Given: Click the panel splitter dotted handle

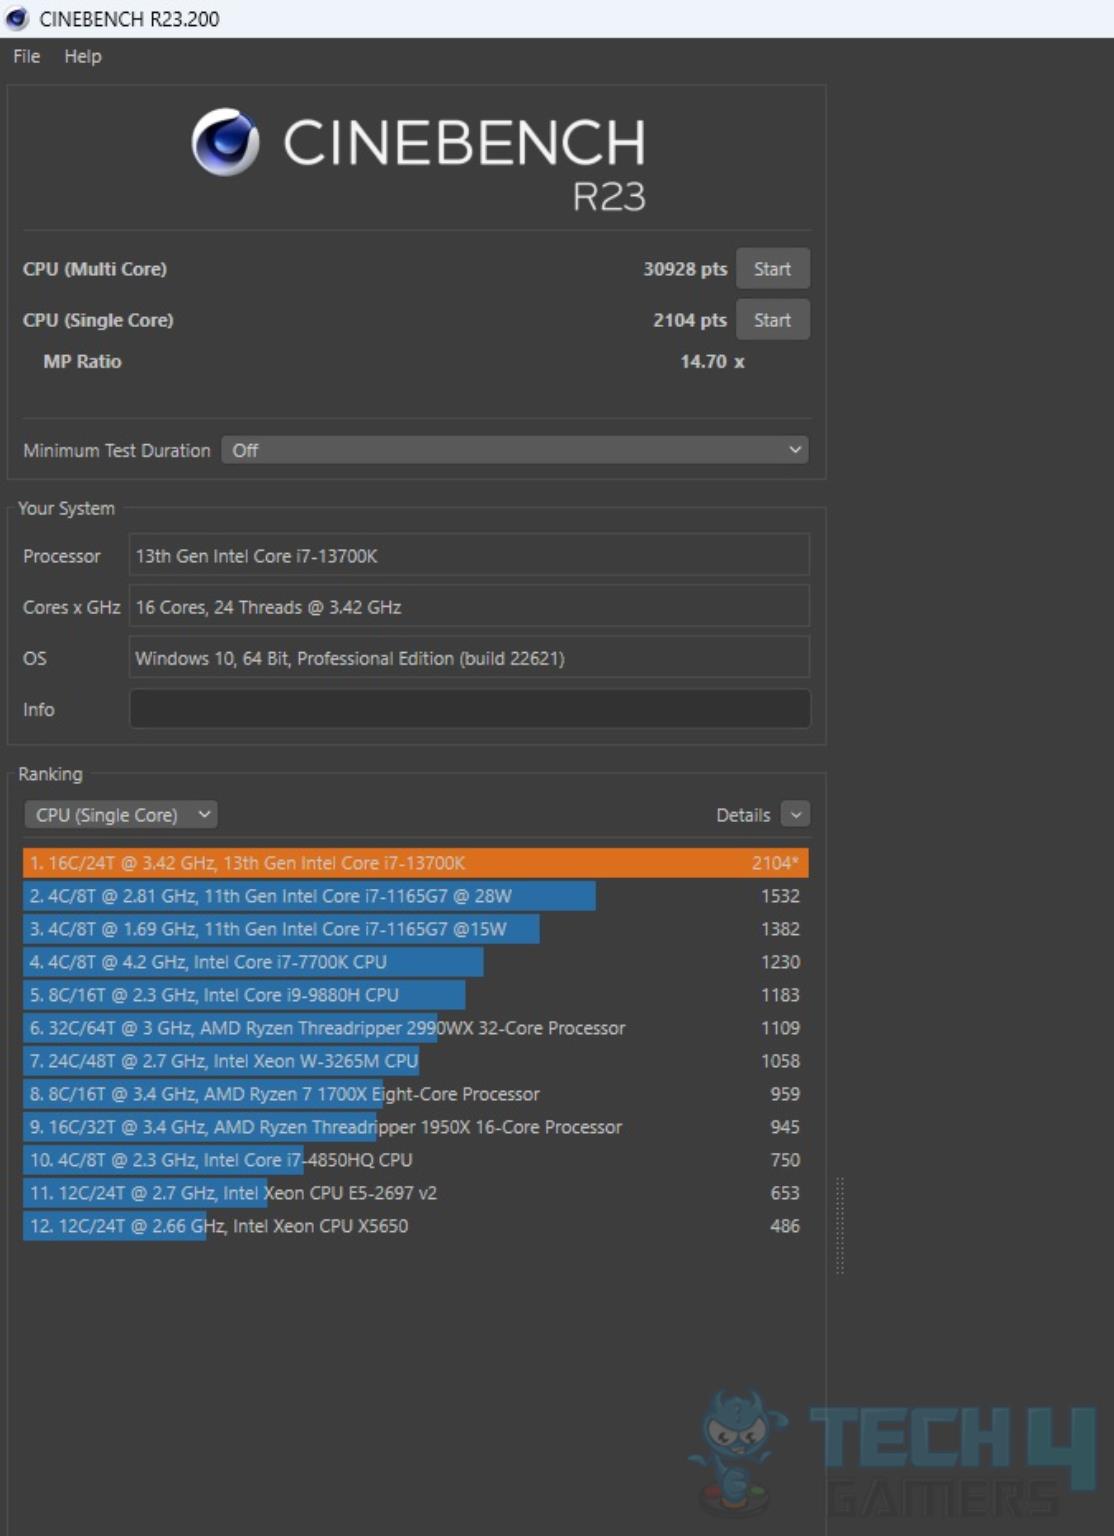Looking at the screenshot, I should click(x=840, y=1226).
